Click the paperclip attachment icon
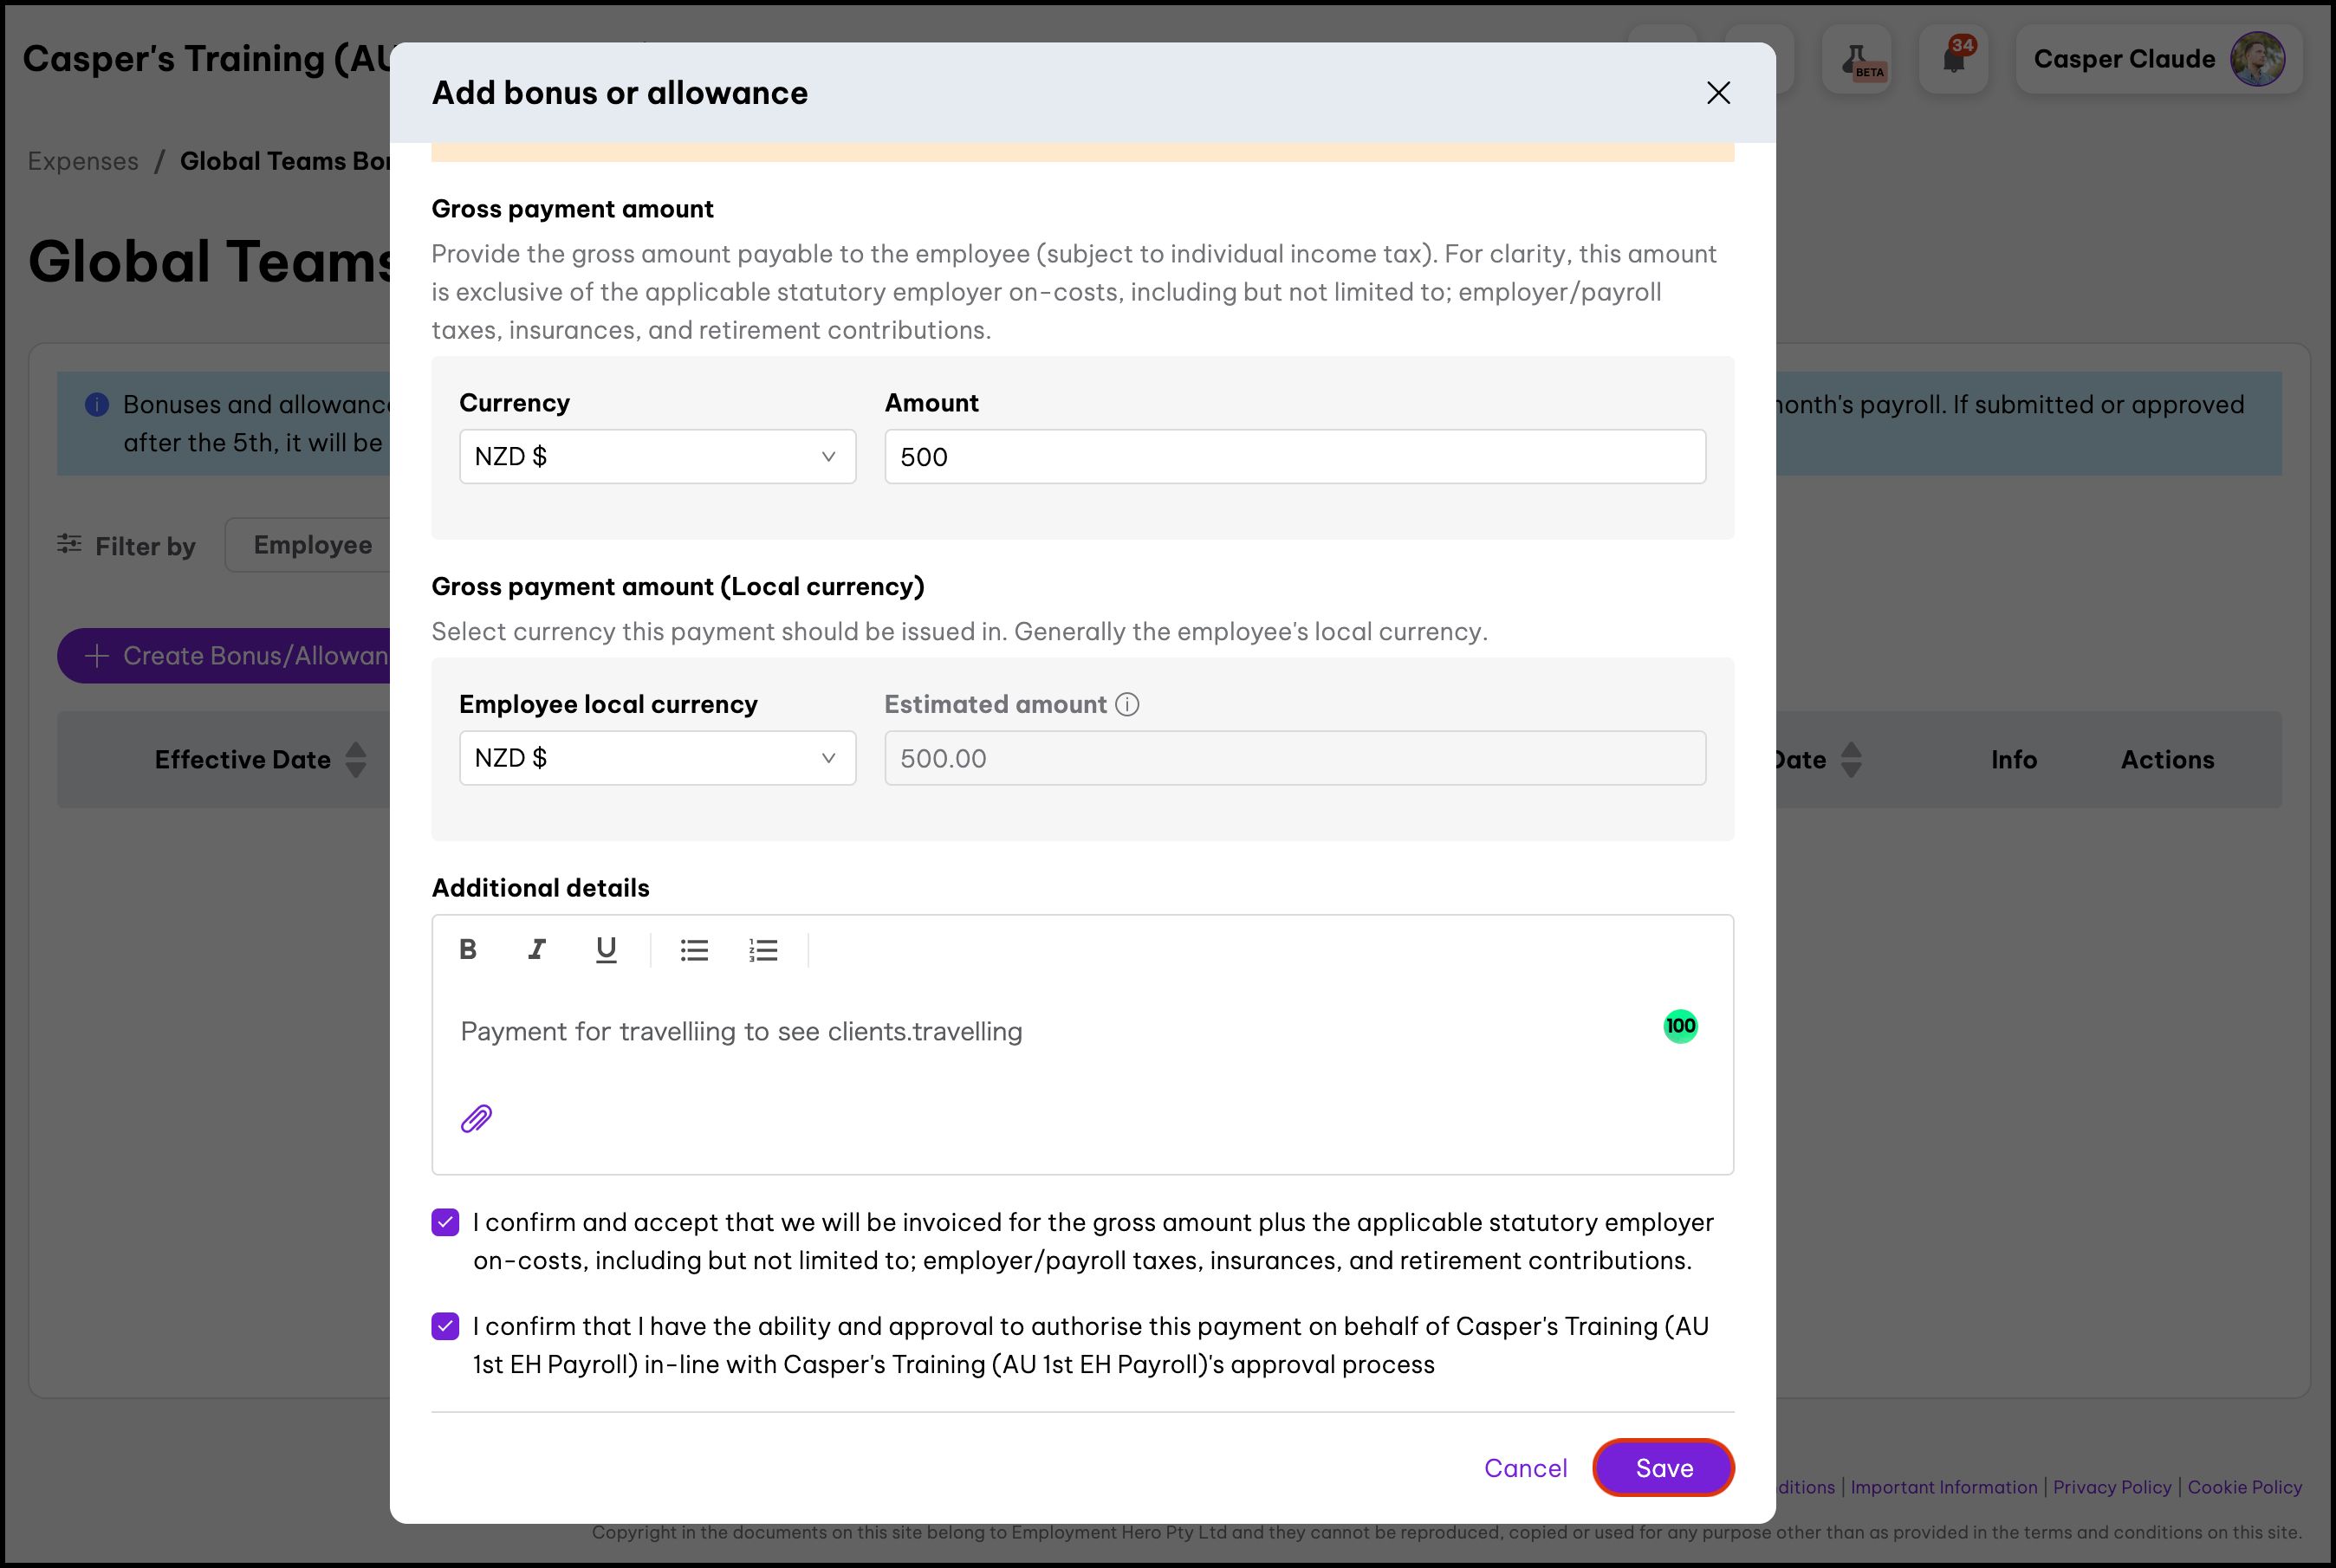The width and height of the screenshot is (2336, 1568). [x=476, y=1118]
